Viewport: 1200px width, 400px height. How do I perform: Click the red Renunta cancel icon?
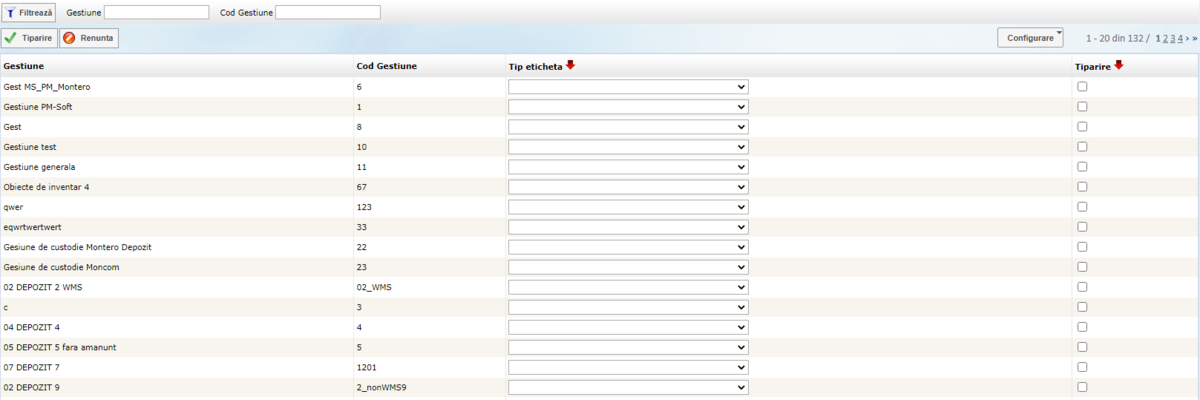pos(69,38)
